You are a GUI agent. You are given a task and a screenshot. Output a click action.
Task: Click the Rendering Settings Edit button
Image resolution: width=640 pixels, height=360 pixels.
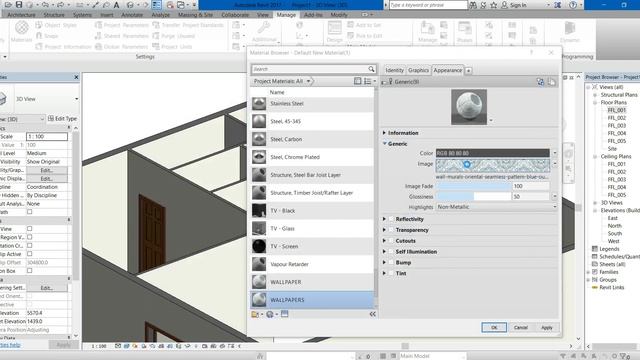[x=47, y=288]
